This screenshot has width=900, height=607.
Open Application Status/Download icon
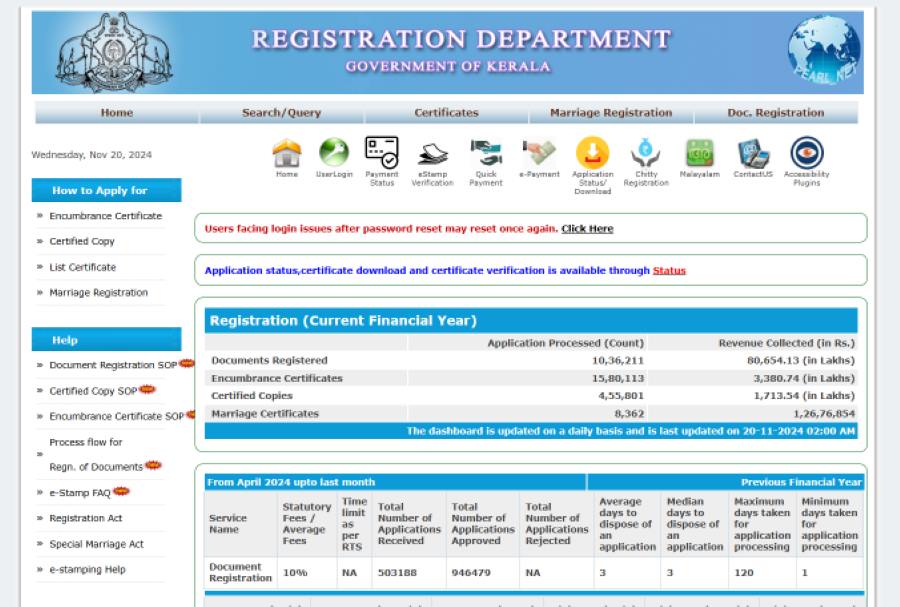coord(592,153)
